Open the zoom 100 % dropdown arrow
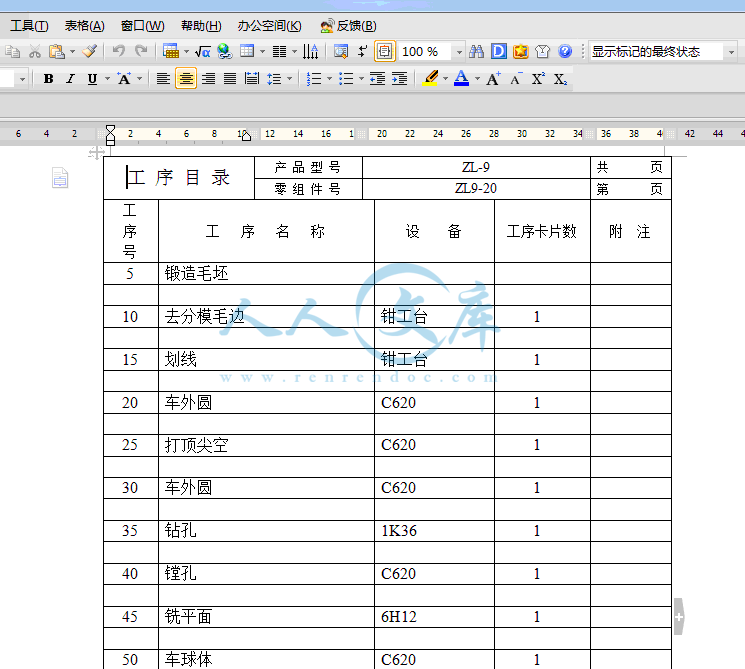745x669 pixels. (x=459, y=52)
